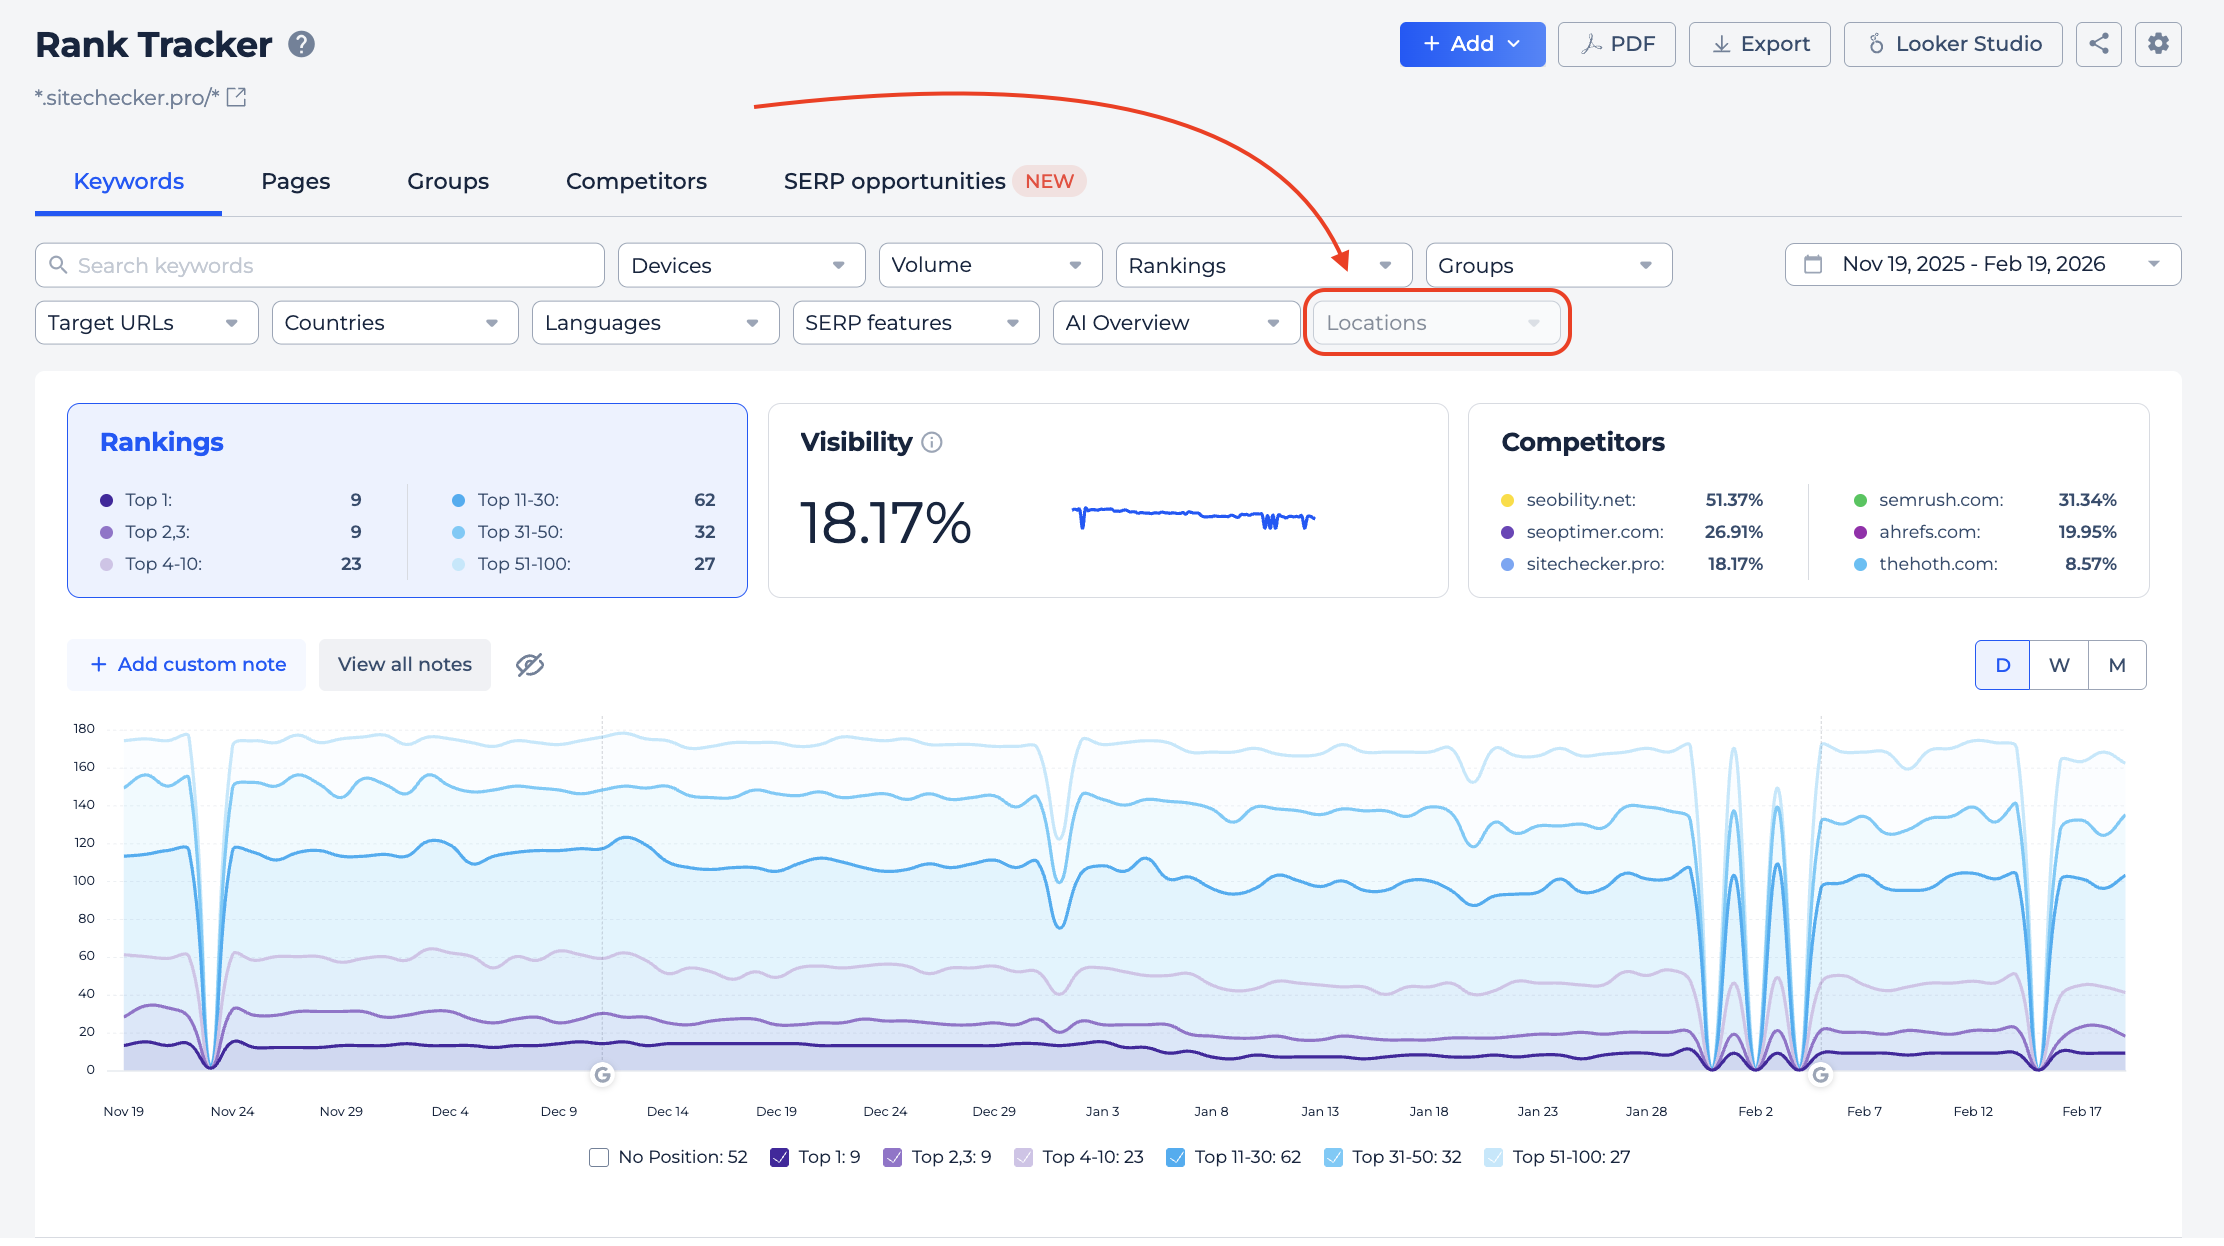Click calendar icon in date range
This screenshot has width=2224, height=1246.
click(x=1813, y=264)
